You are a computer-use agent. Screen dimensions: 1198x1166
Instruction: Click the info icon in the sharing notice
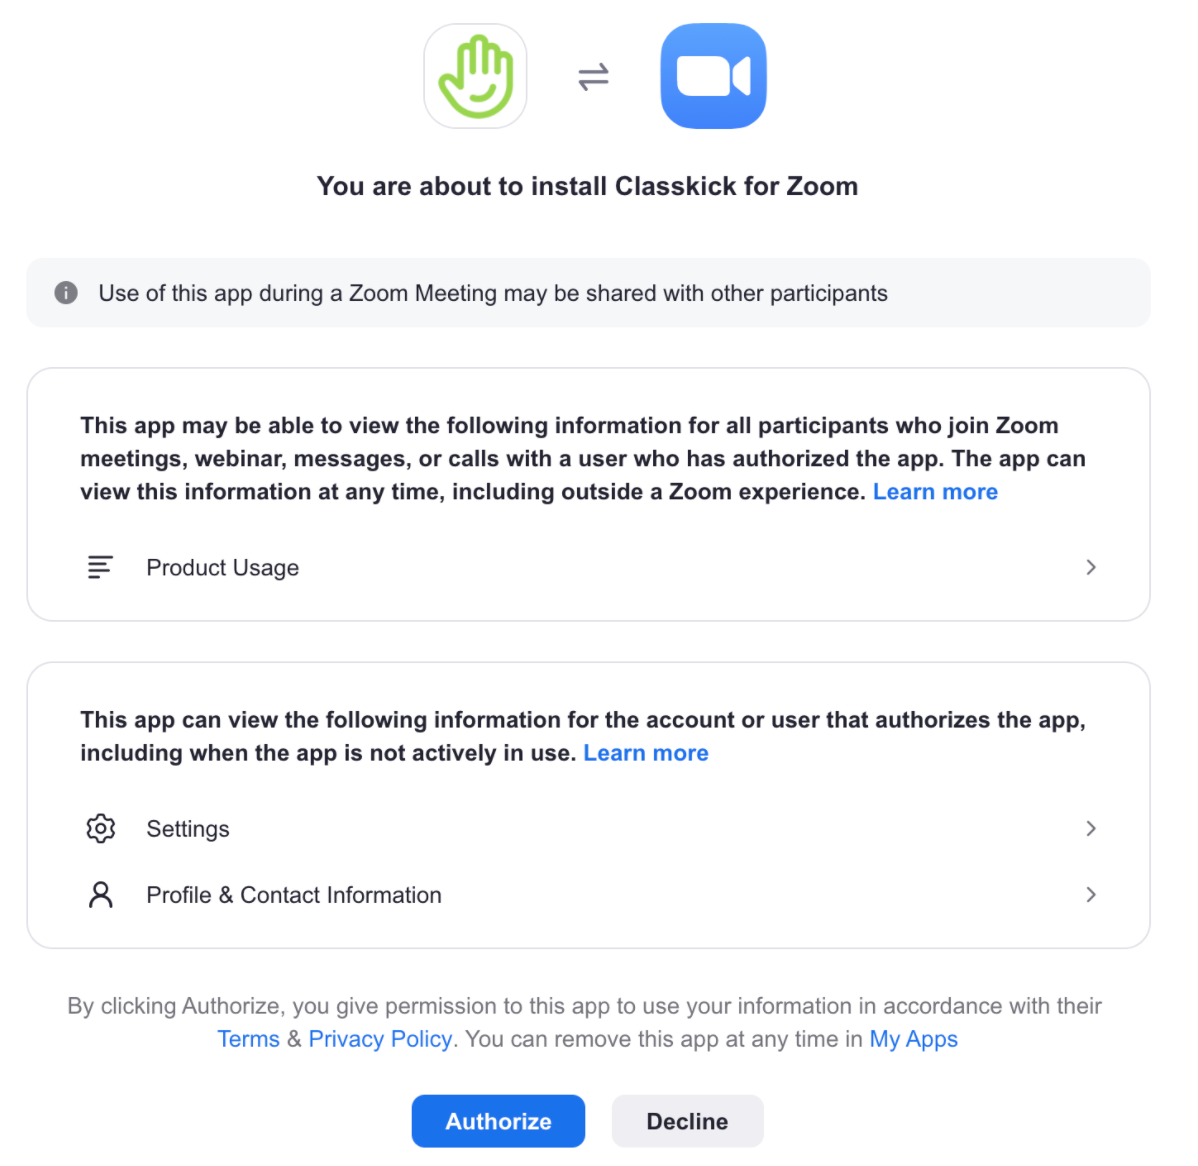point(66,293)
